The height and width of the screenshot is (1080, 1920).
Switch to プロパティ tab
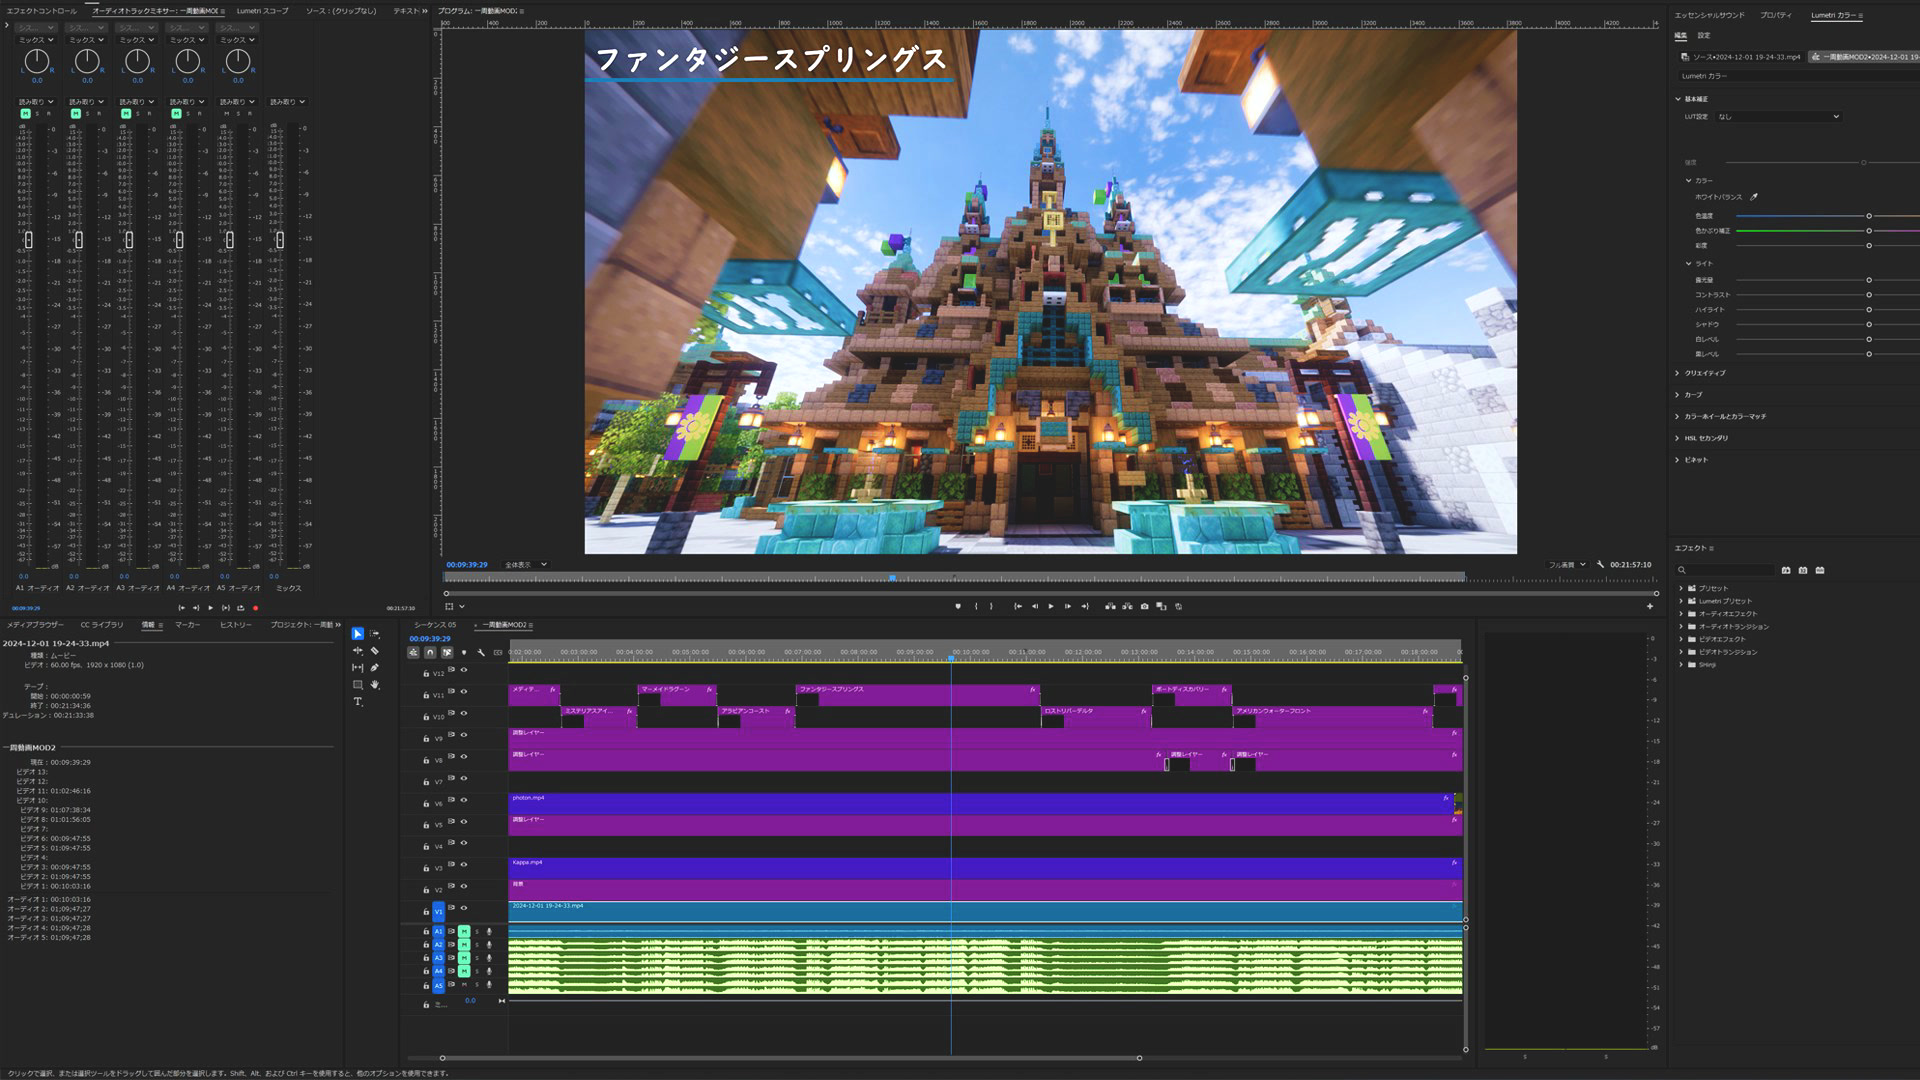click(1776, 15)
